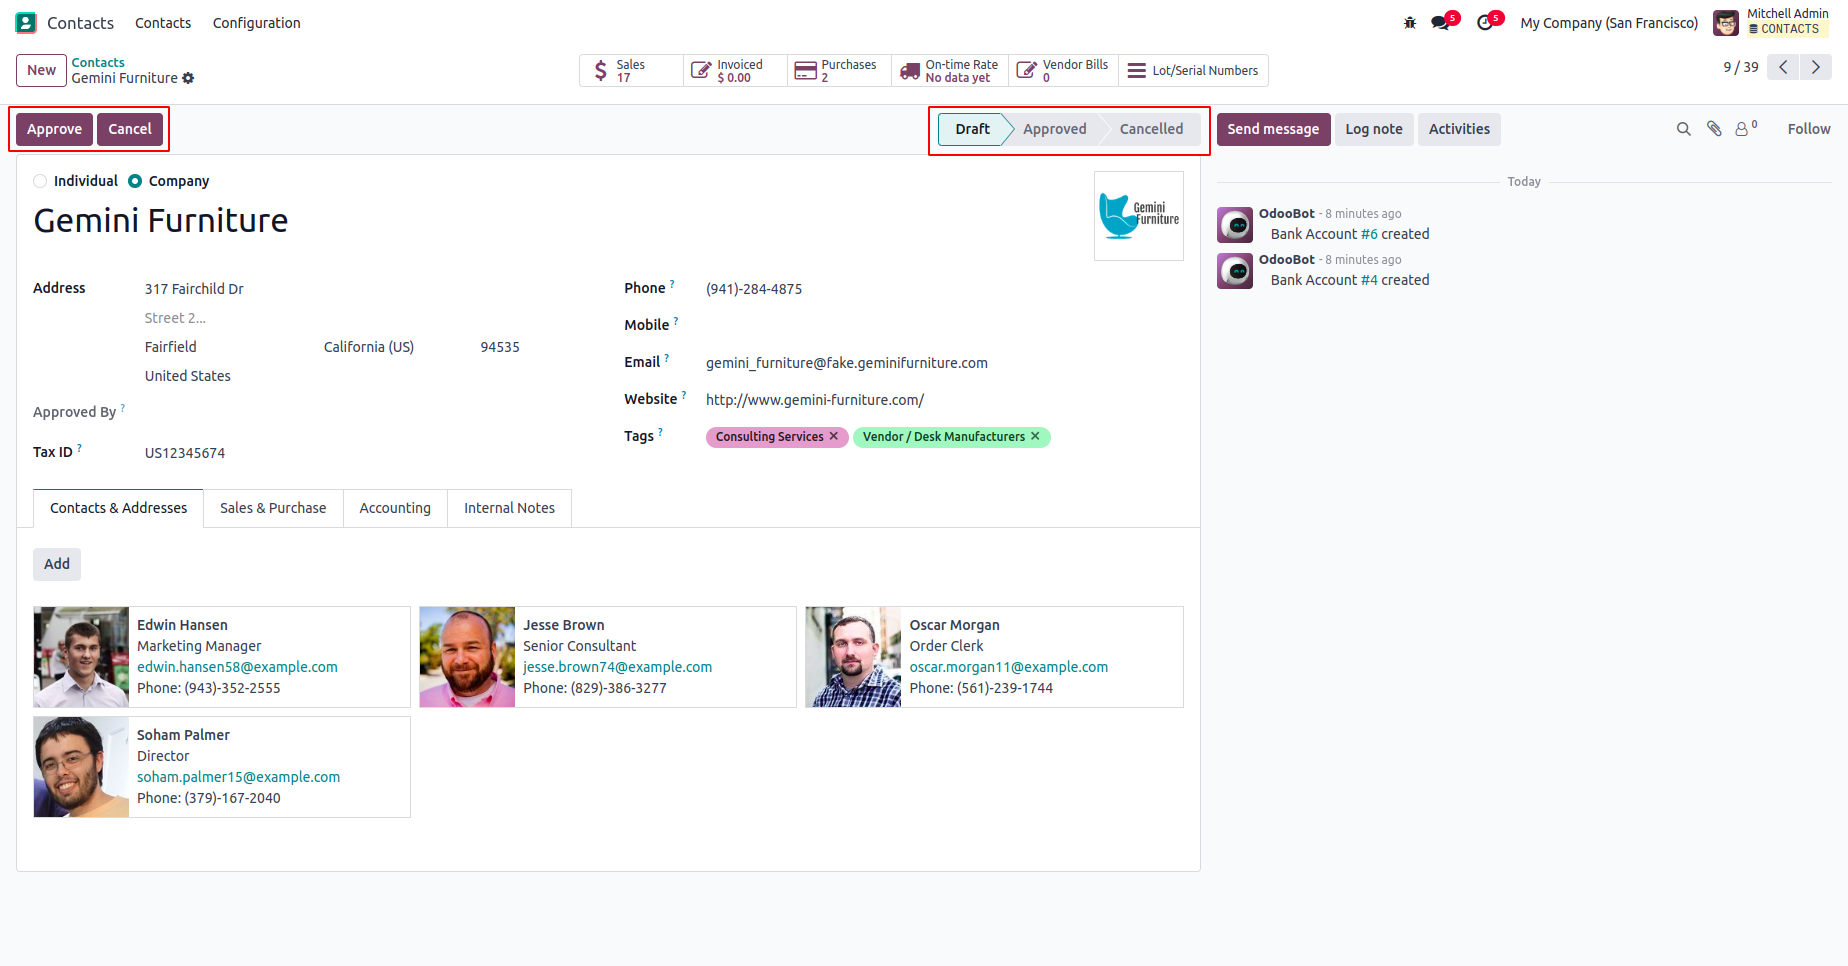Set status to Cancelled
The height and width of the screenshot is (966, 1848).
coord(1151,129)
